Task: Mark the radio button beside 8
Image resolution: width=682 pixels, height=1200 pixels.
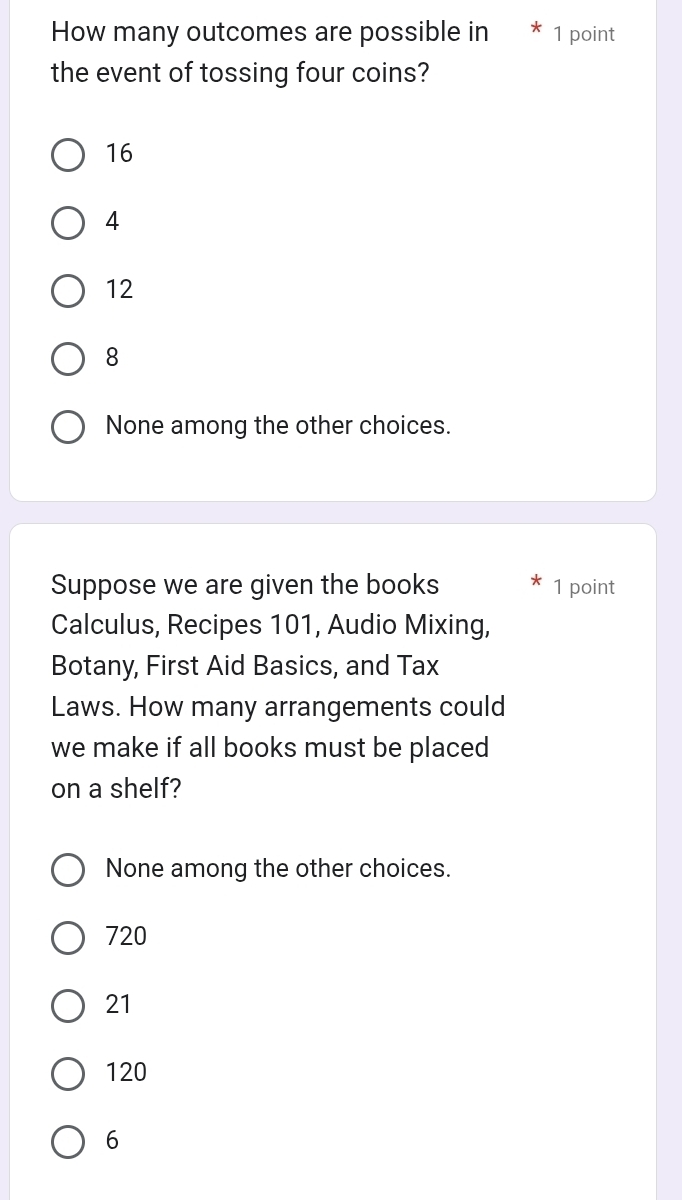Action: click(x=68, y=359)
